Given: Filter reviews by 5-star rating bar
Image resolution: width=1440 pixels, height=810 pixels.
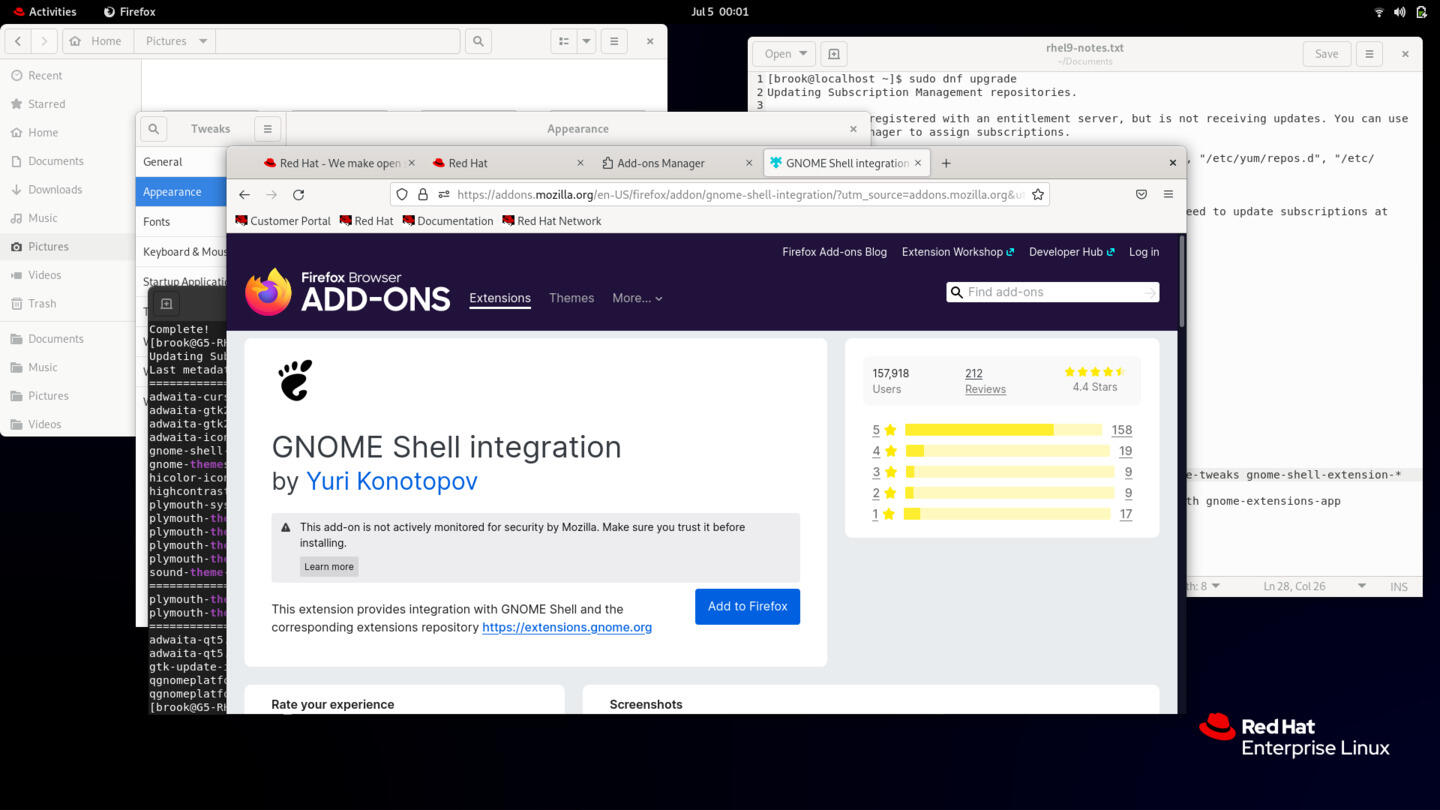Looking at the screenshot, I should [x=1002, y=430].
